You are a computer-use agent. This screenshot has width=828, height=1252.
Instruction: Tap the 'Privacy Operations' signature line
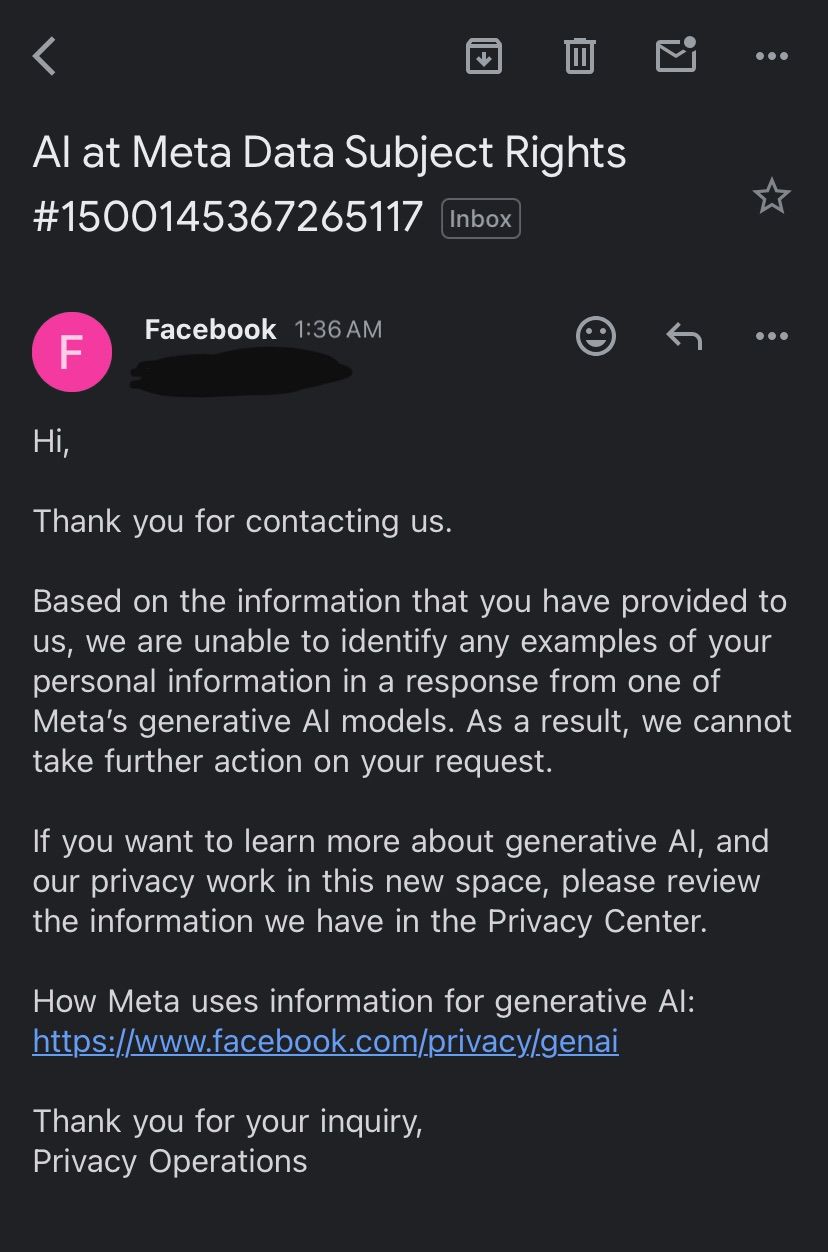[170, 1161]
